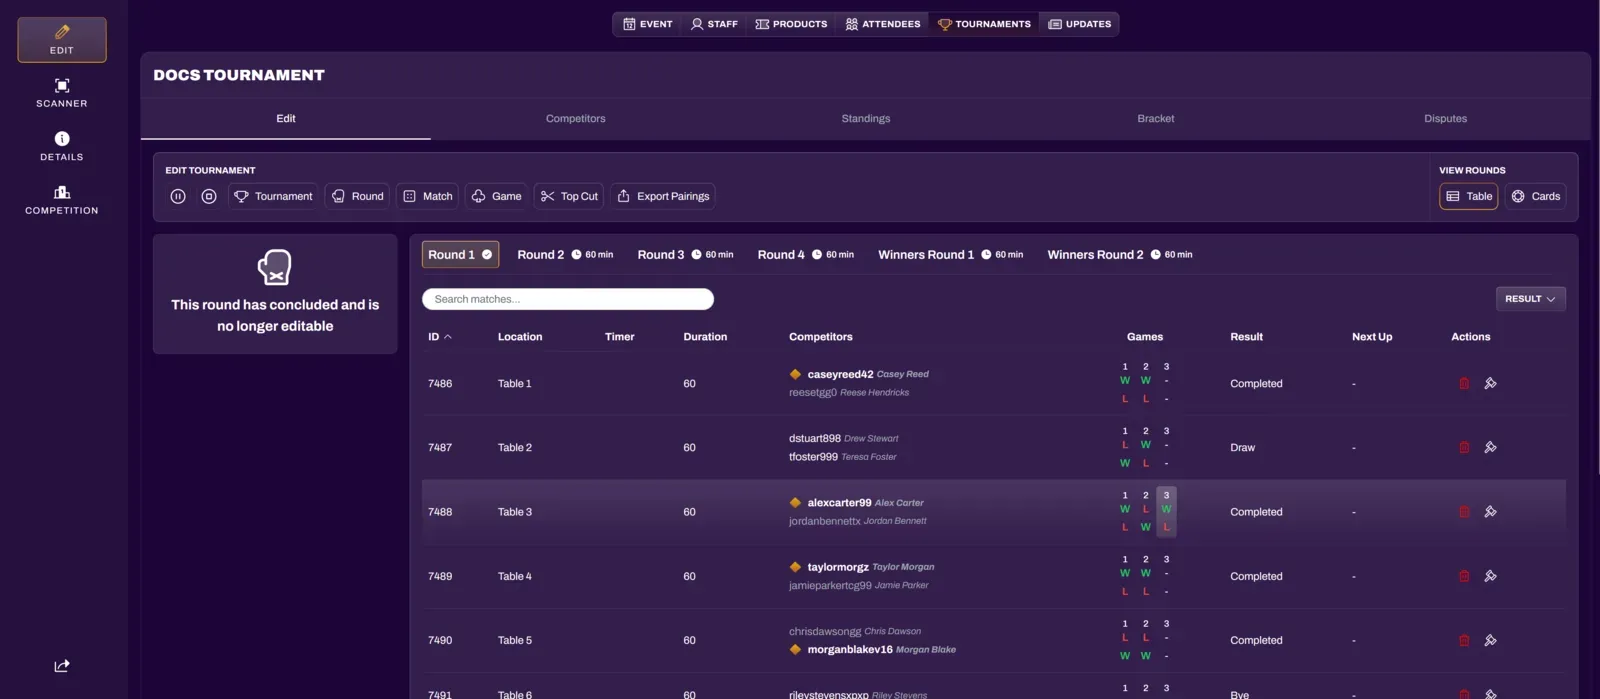The image size is (1600, 699).
Task: Click the pause tournament icon
Action: [178, 197]
